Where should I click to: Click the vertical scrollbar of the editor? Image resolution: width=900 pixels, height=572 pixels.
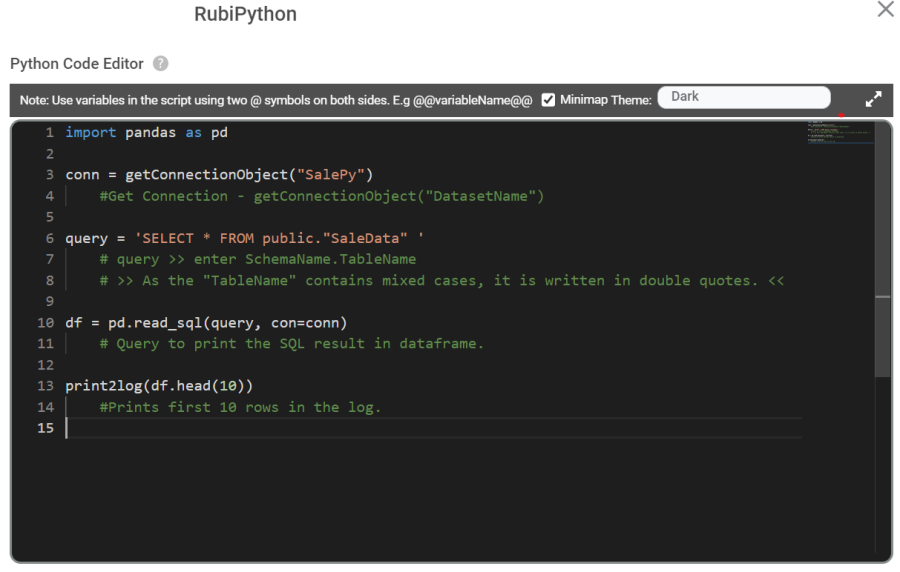pos(882,335)
